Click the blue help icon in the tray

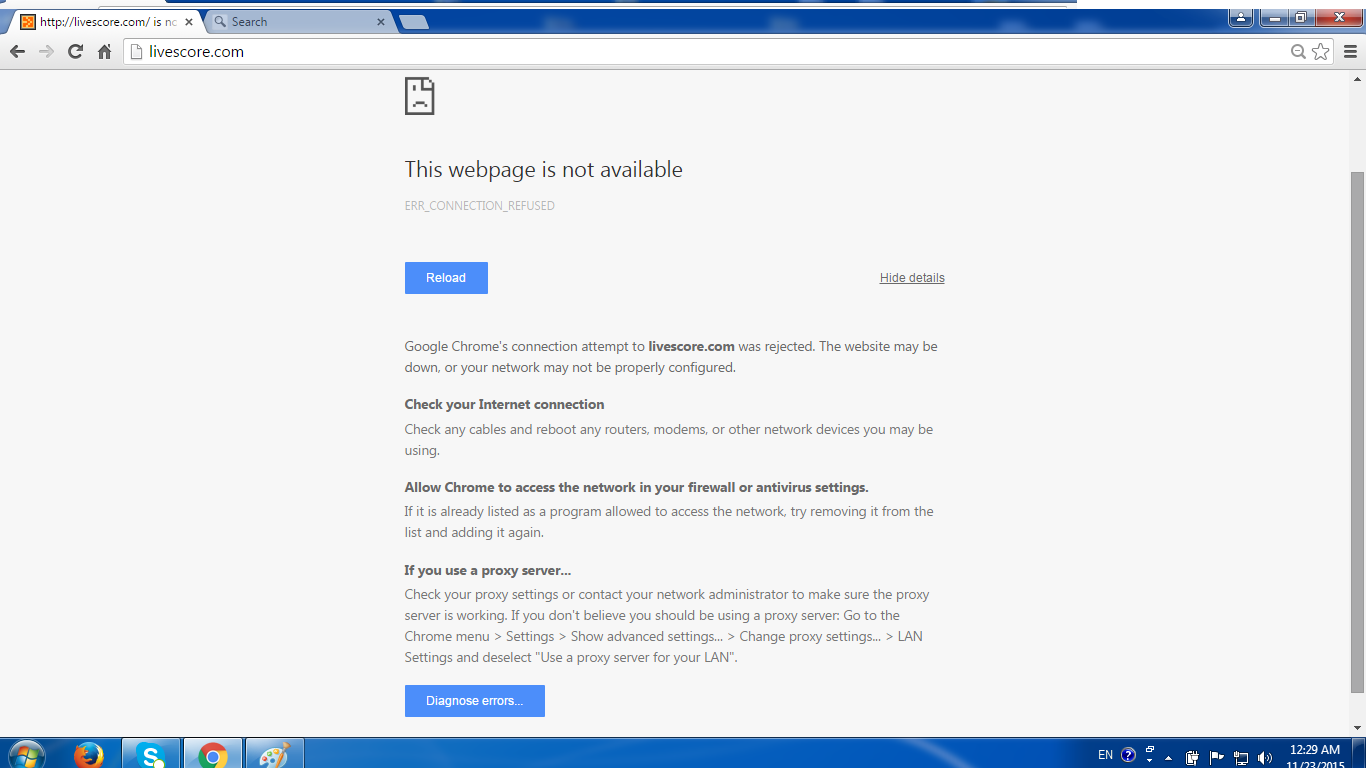pyautogui.click(x=1129, y=755)
